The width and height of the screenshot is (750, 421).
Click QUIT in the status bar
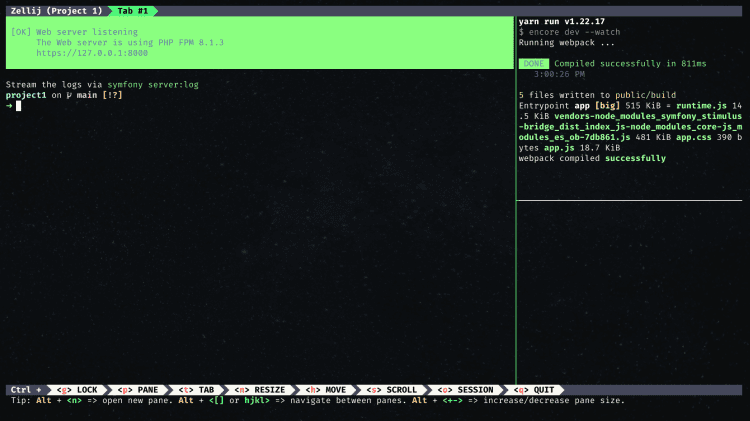pyautogui.click(x=534, y=390)
